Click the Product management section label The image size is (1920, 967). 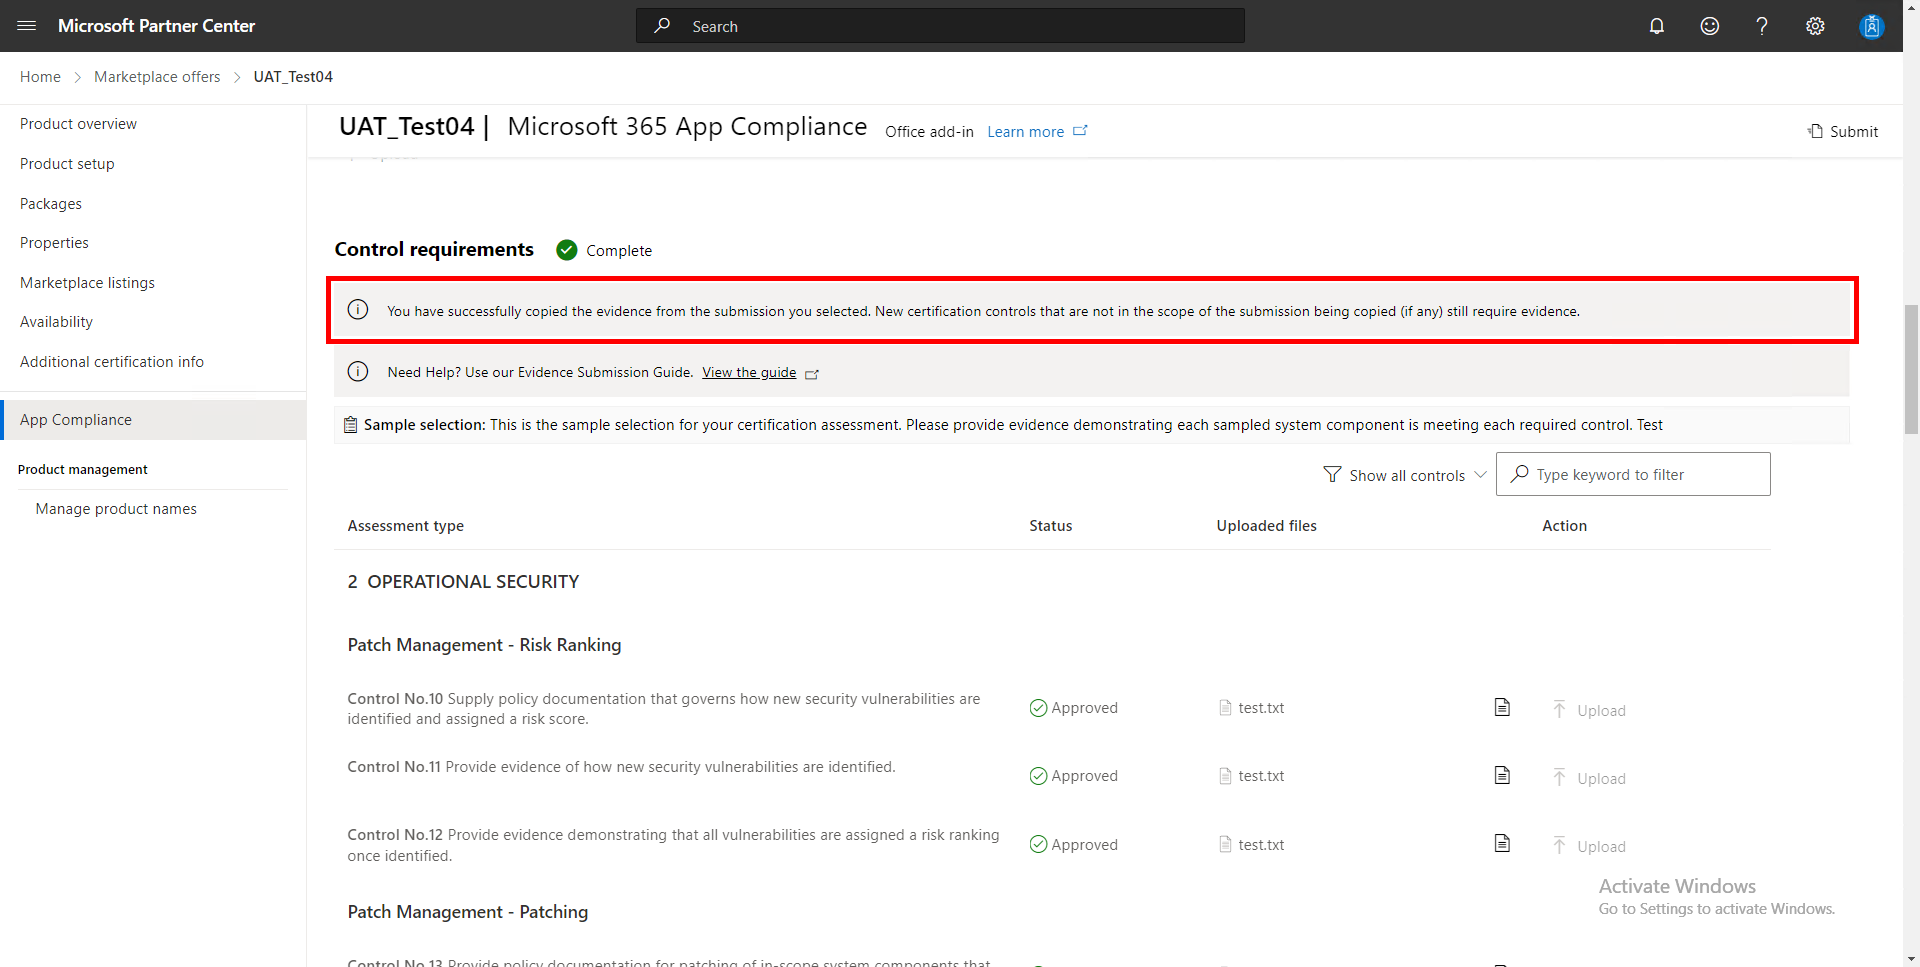click(x=82, y=470)
